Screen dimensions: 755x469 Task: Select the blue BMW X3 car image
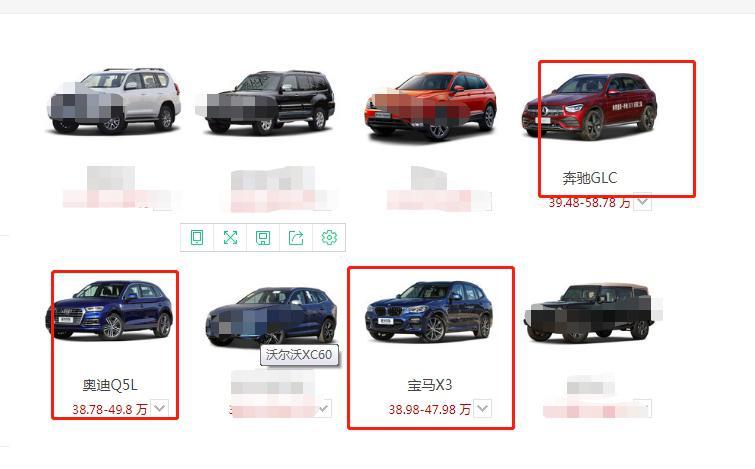click(429, 311)
